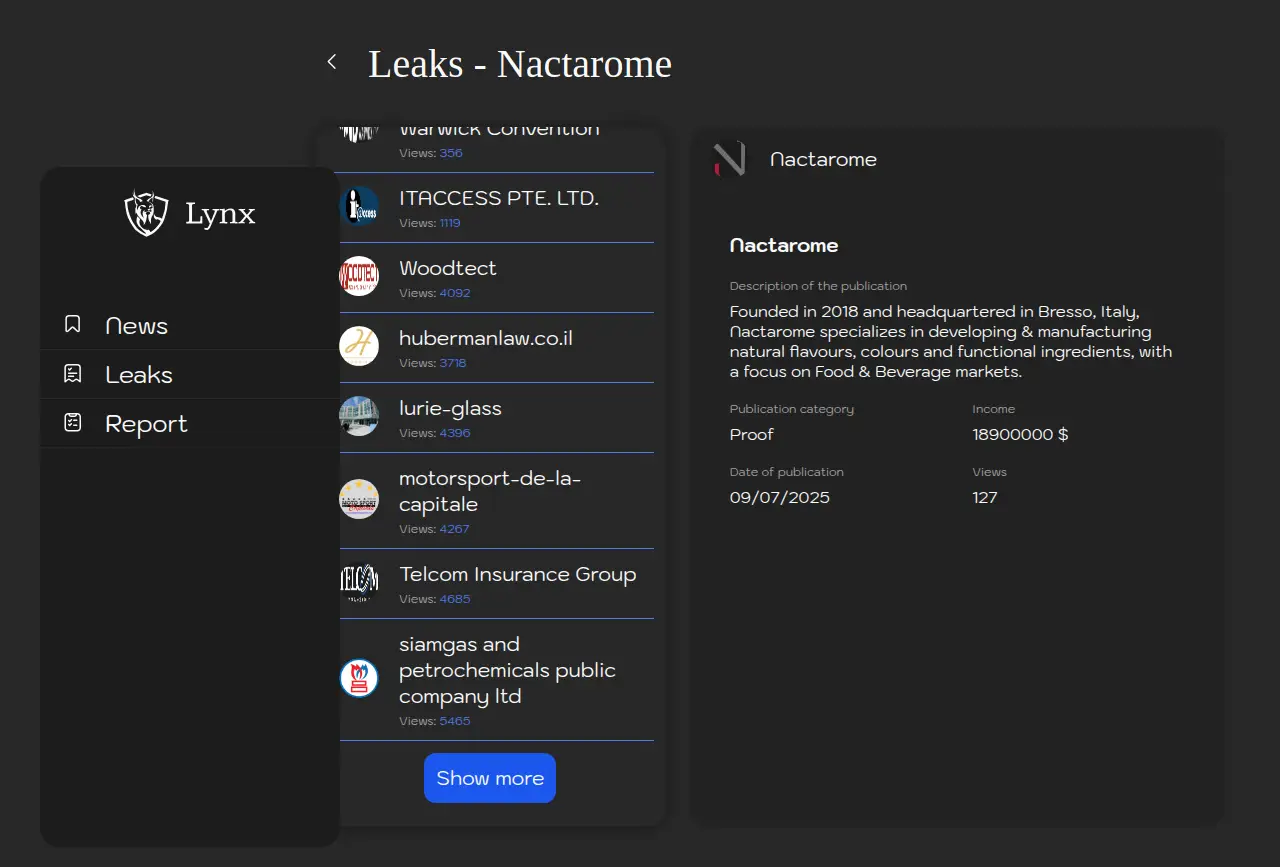Open the News menu item
This screenshot has height=867, width=1280.
[x=136, y=326]
